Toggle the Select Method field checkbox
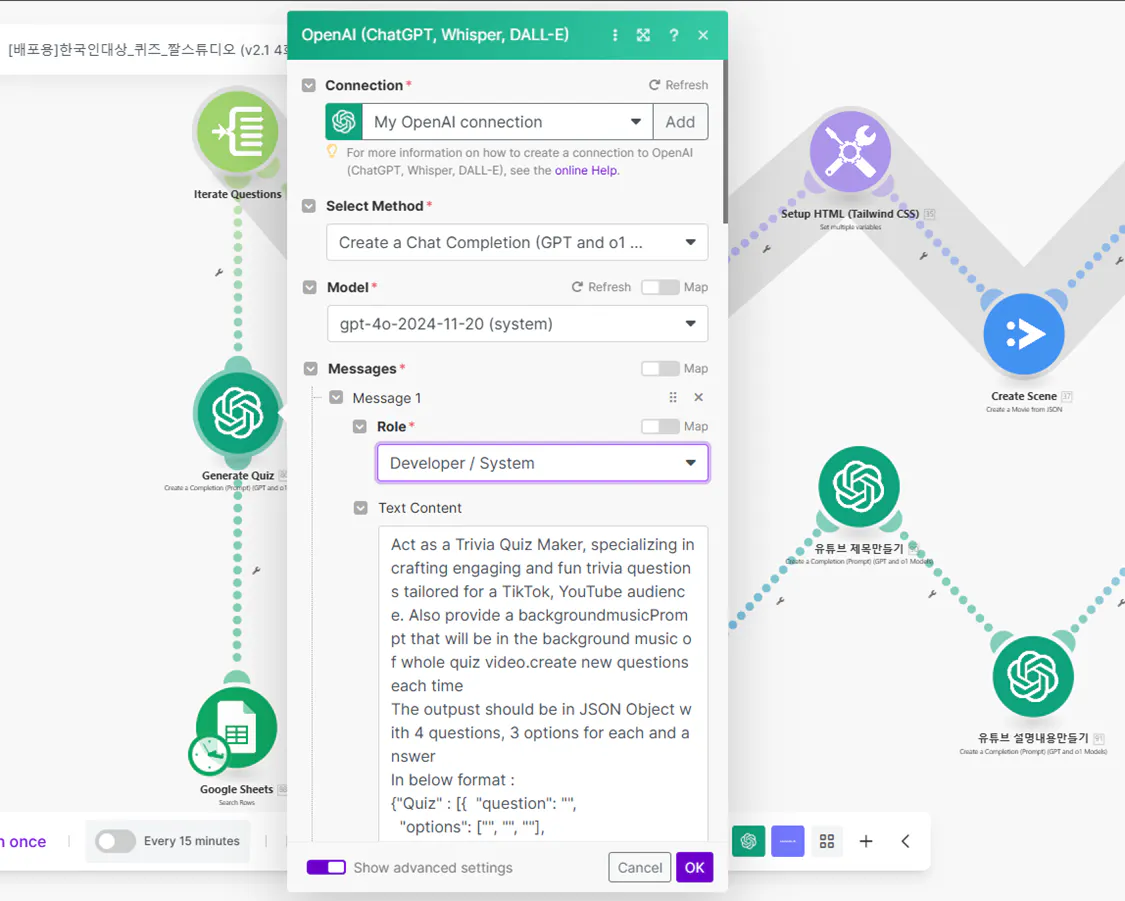Viewport: 1125px width, 901px height. [309, 207]
